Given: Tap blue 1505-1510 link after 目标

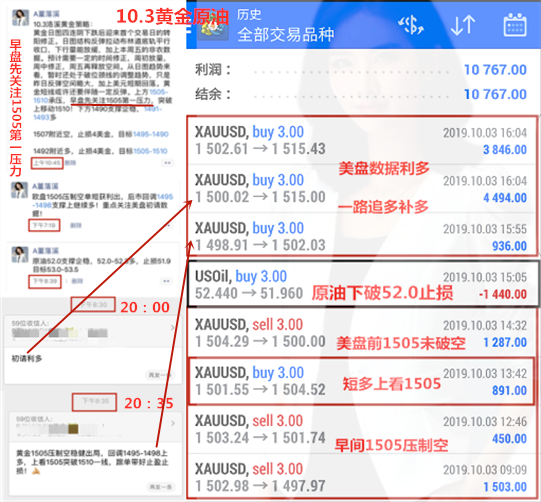Looking at the screenshot, I should click(x=150, y=151).
